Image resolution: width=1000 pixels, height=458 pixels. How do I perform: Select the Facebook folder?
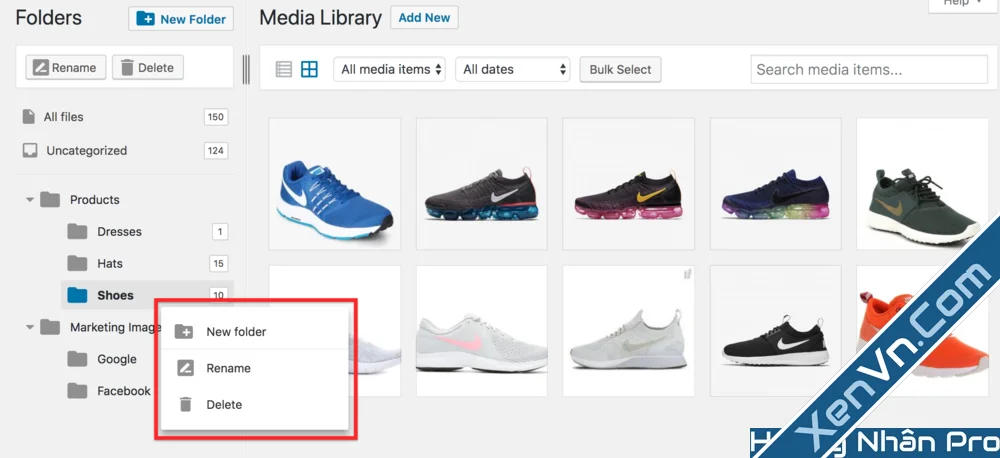point(124,391)
